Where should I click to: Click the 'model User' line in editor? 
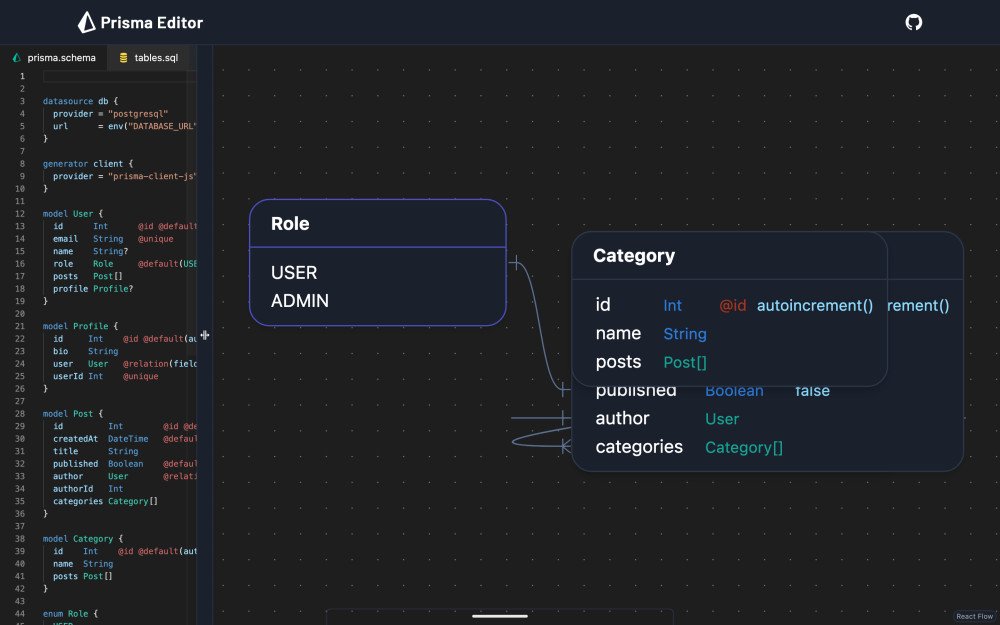point(73,213)
